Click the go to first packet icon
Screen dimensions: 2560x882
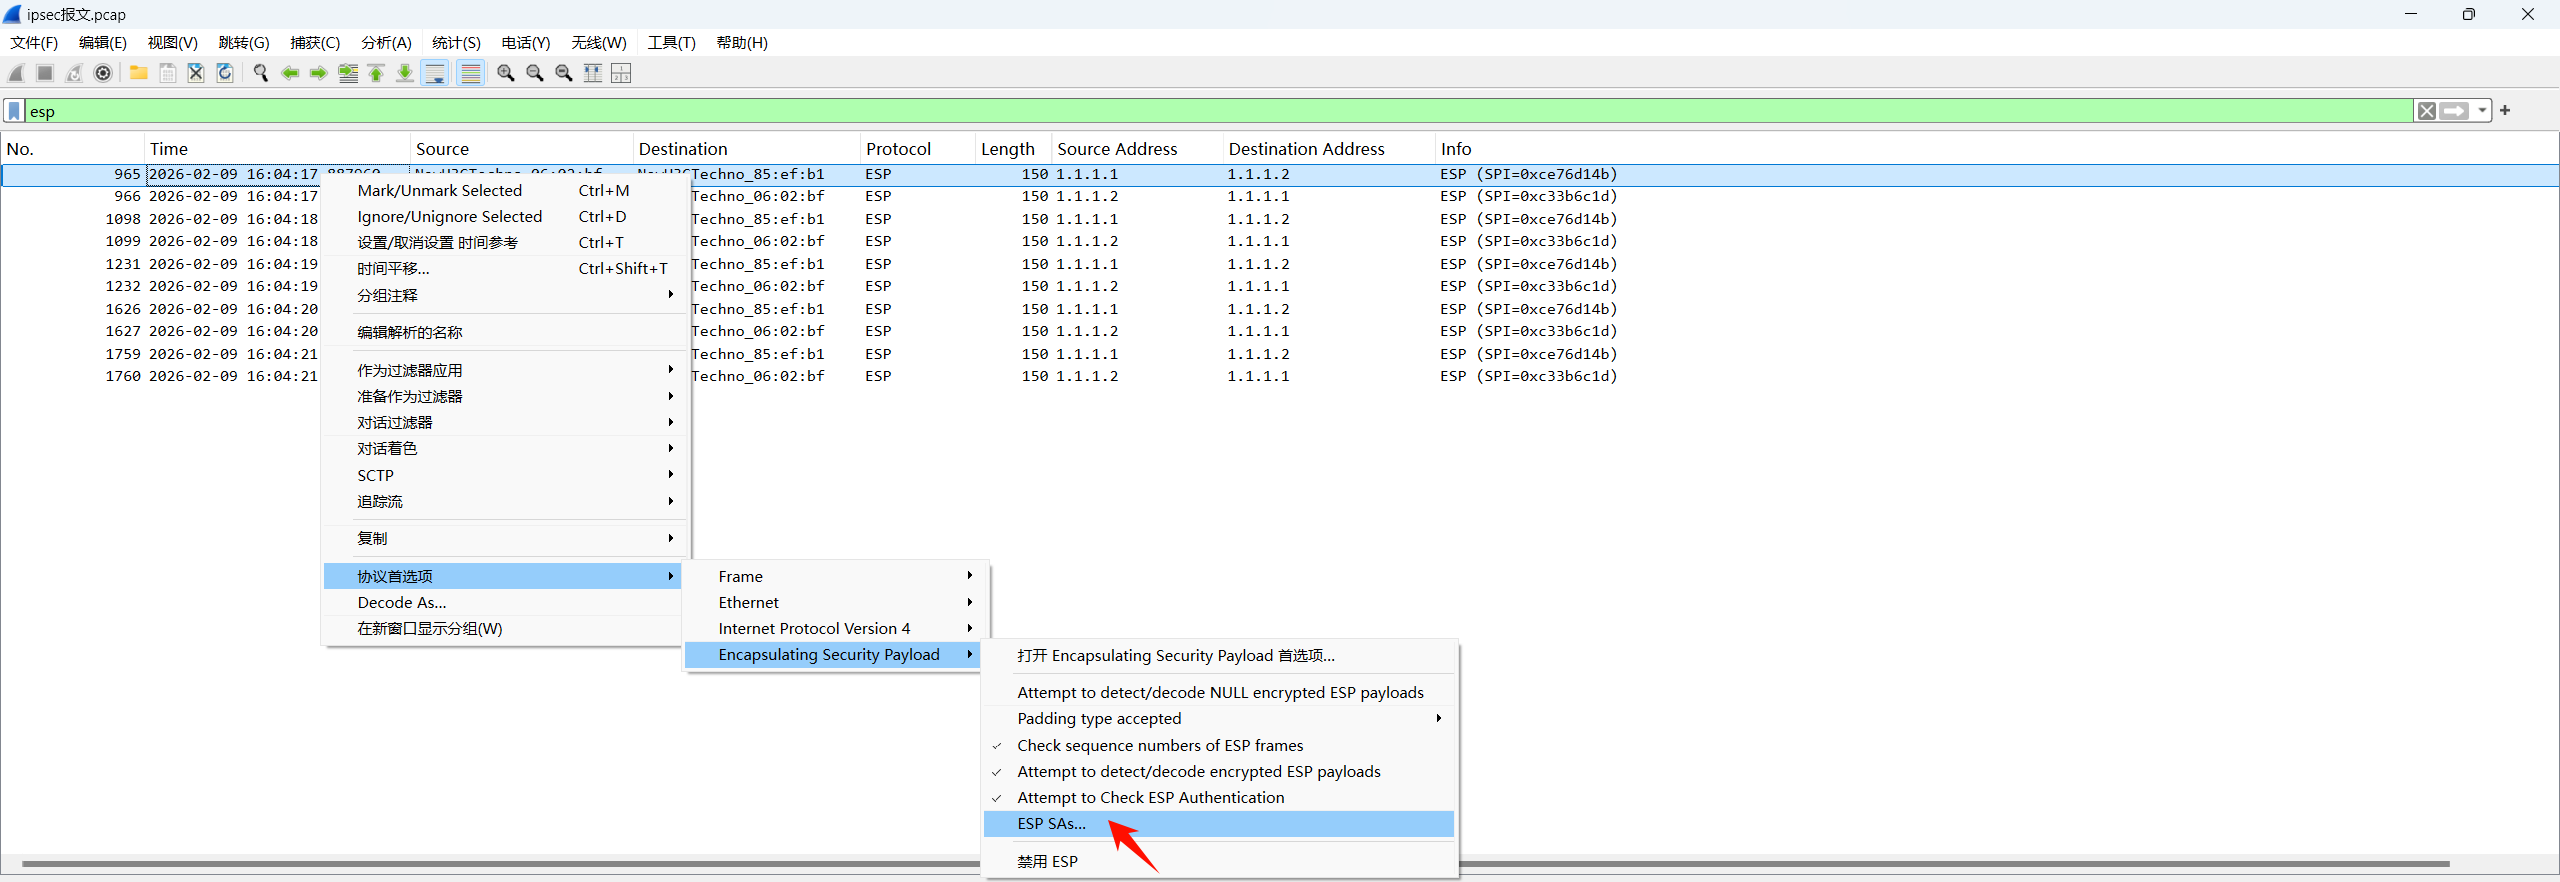tap(376, 73)
